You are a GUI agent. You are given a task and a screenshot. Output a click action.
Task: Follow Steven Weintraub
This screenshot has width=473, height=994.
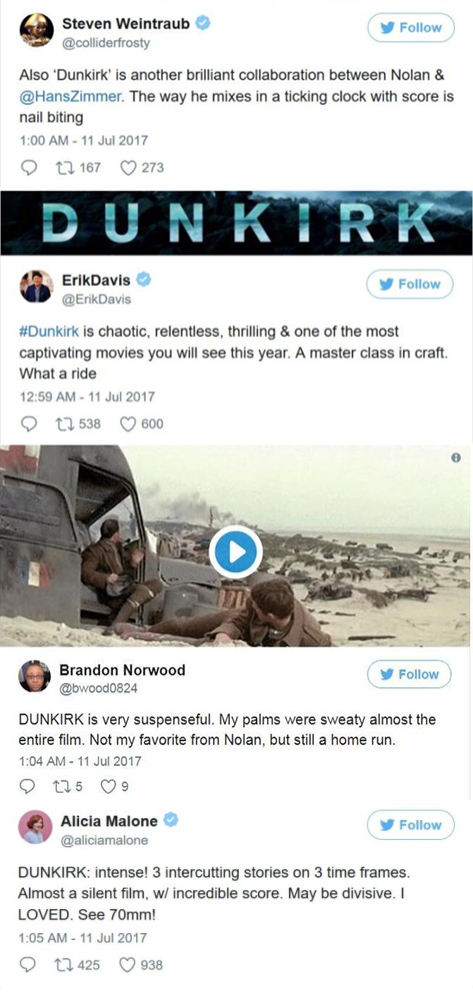[411, 28]
